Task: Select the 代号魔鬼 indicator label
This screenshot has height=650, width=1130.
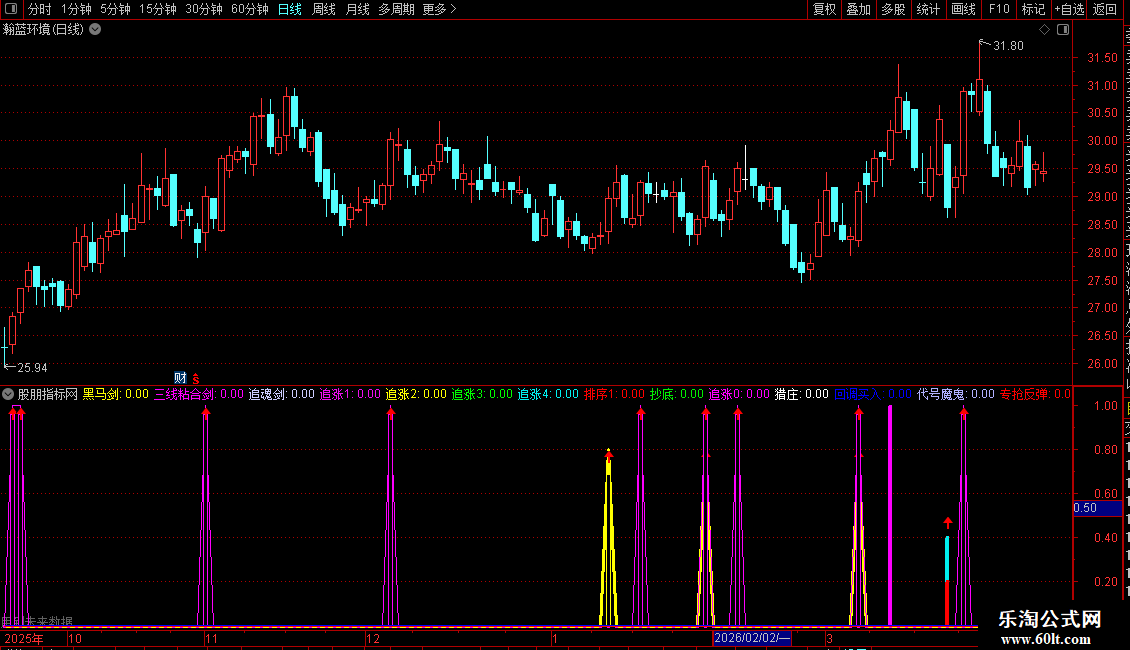Action: click(x=956, y=394)
